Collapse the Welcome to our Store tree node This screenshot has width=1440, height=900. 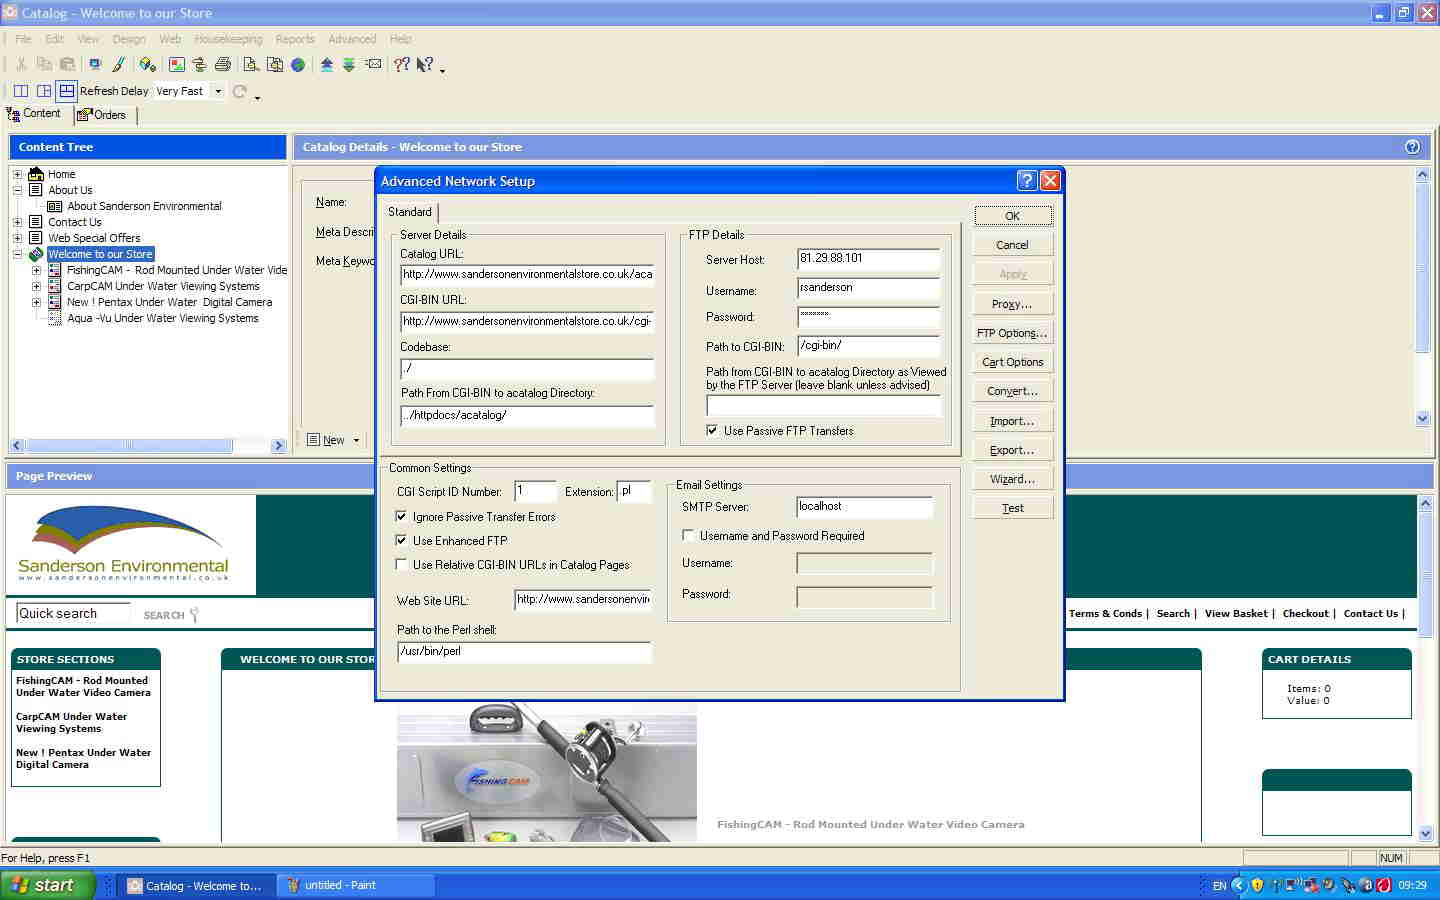(17, 254)
